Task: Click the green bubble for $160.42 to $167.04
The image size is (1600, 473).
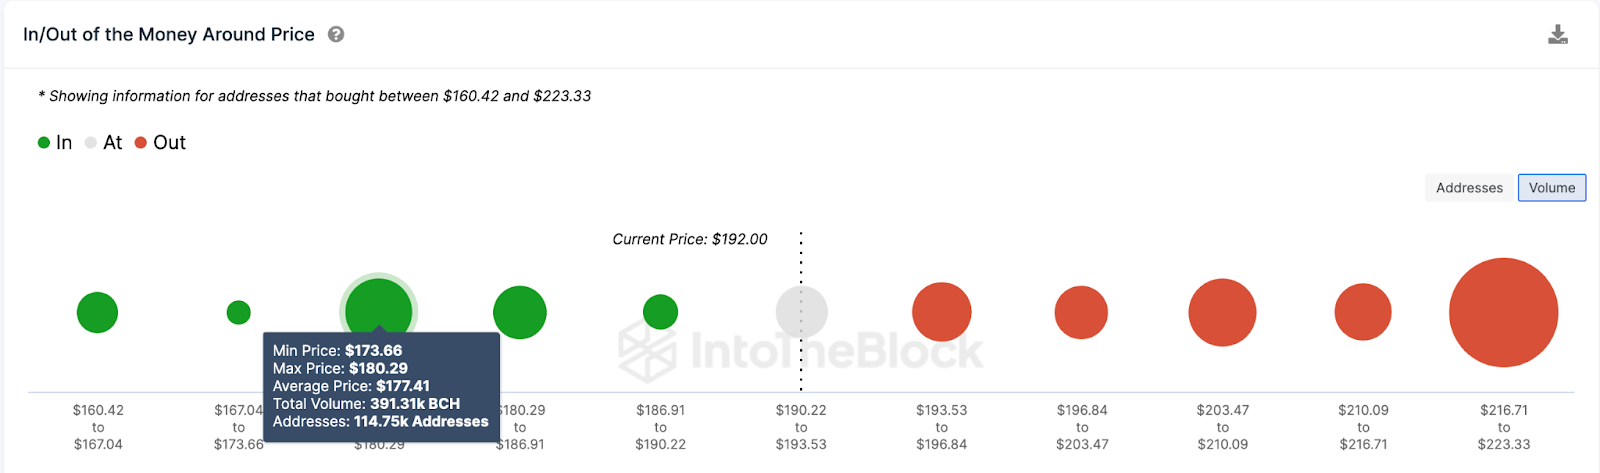Action: tap(97, 313)
